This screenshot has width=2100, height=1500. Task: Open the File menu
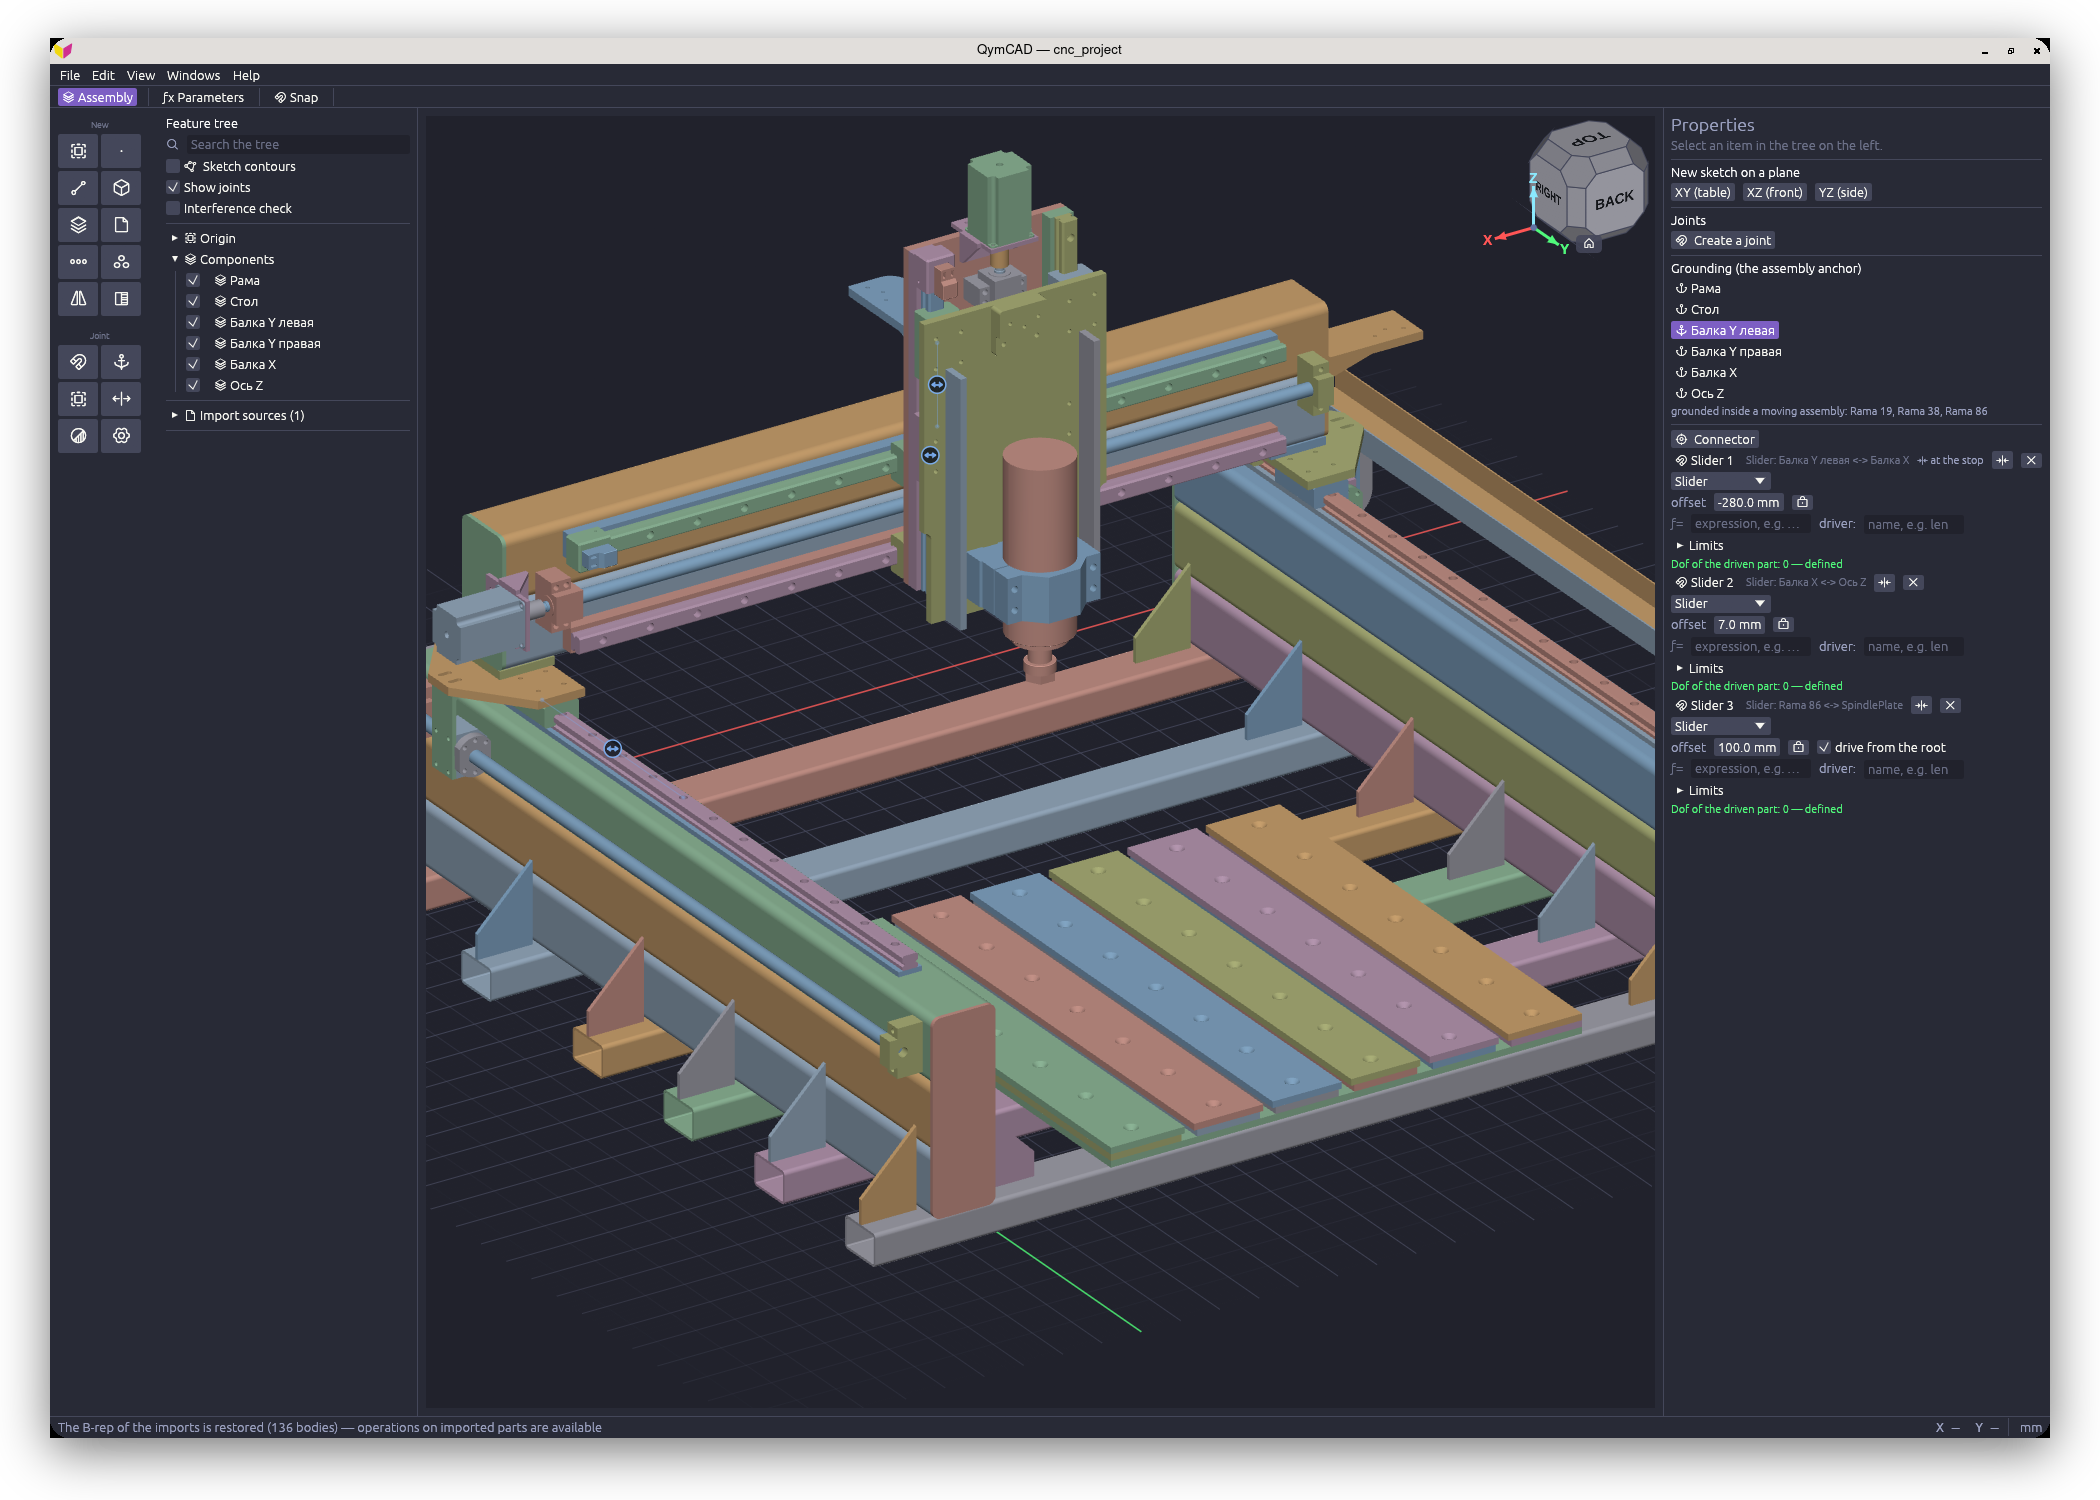(x=70, y=75)
